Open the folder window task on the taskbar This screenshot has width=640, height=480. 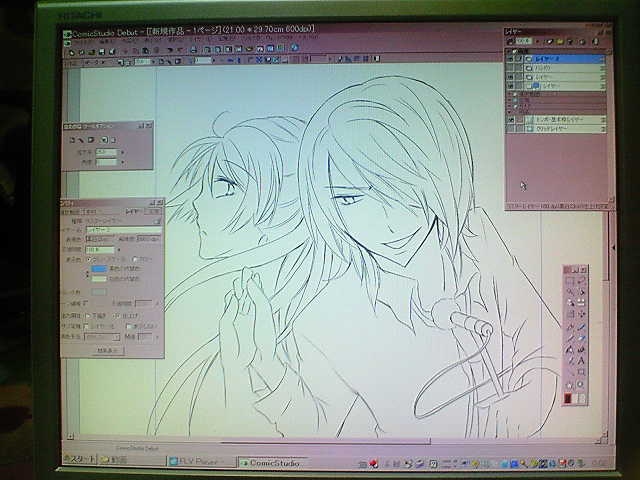(131, 460)
